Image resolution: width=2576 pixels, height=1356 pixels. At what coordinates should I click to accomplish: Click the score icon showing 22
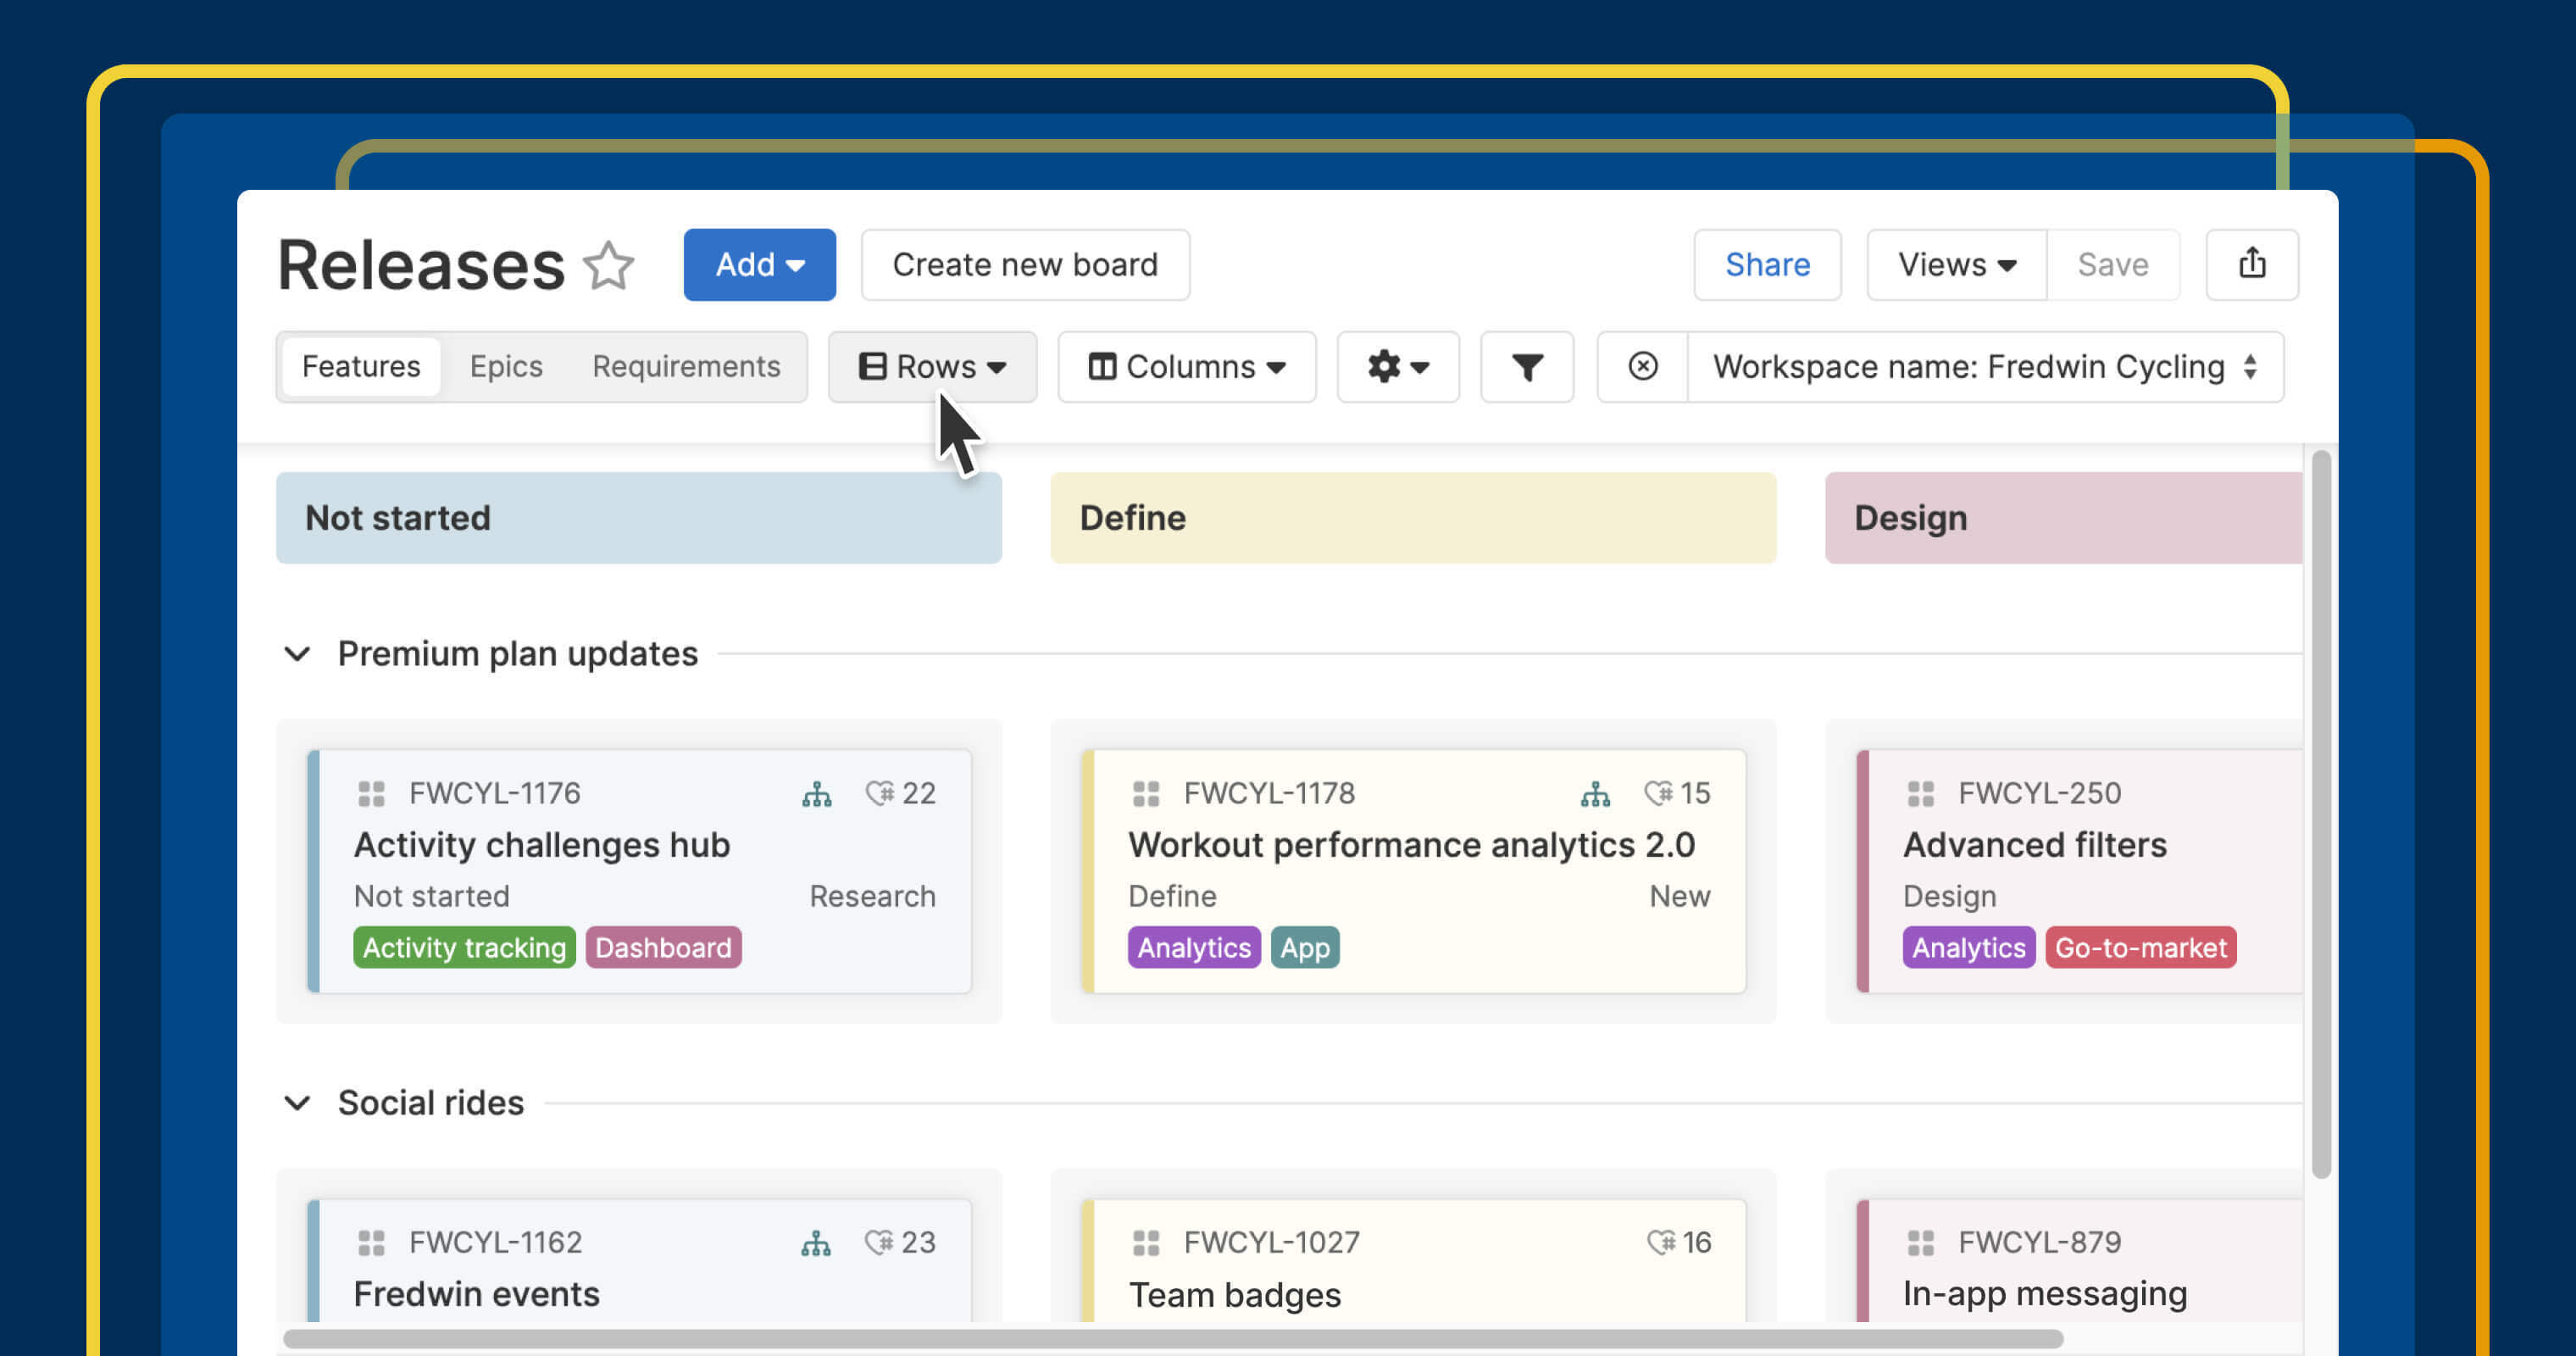880,793
